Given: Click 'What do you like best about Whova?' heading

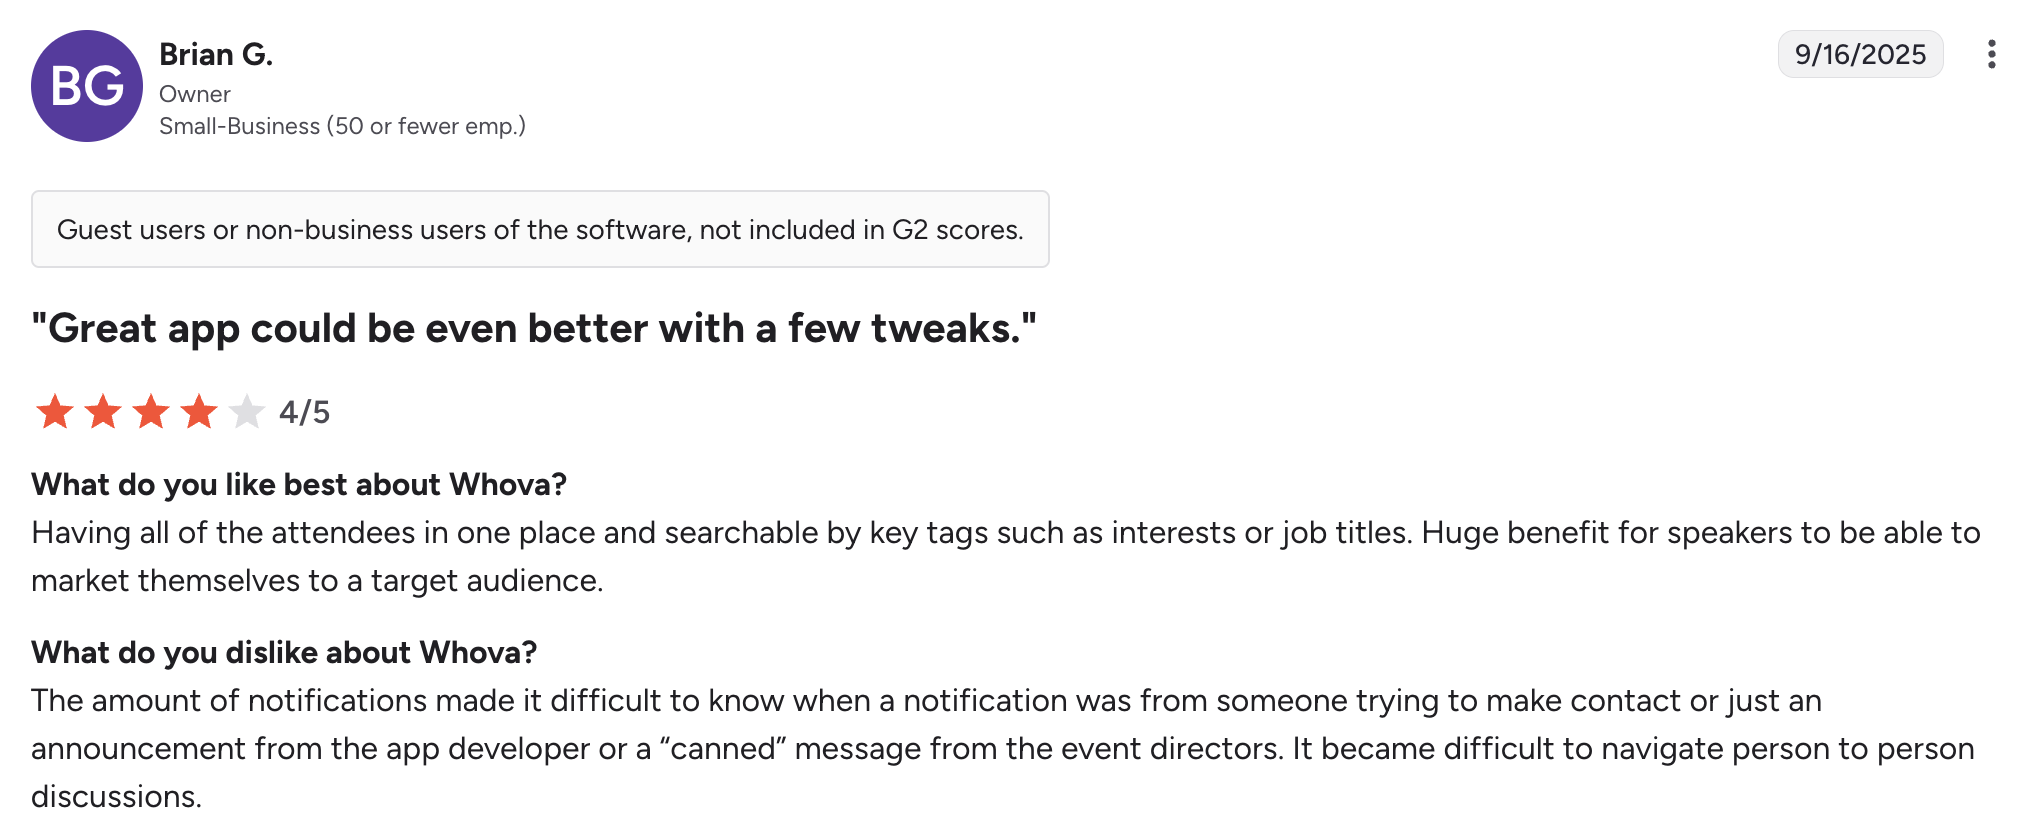Looking at the screenshot, I should (299, 484).
